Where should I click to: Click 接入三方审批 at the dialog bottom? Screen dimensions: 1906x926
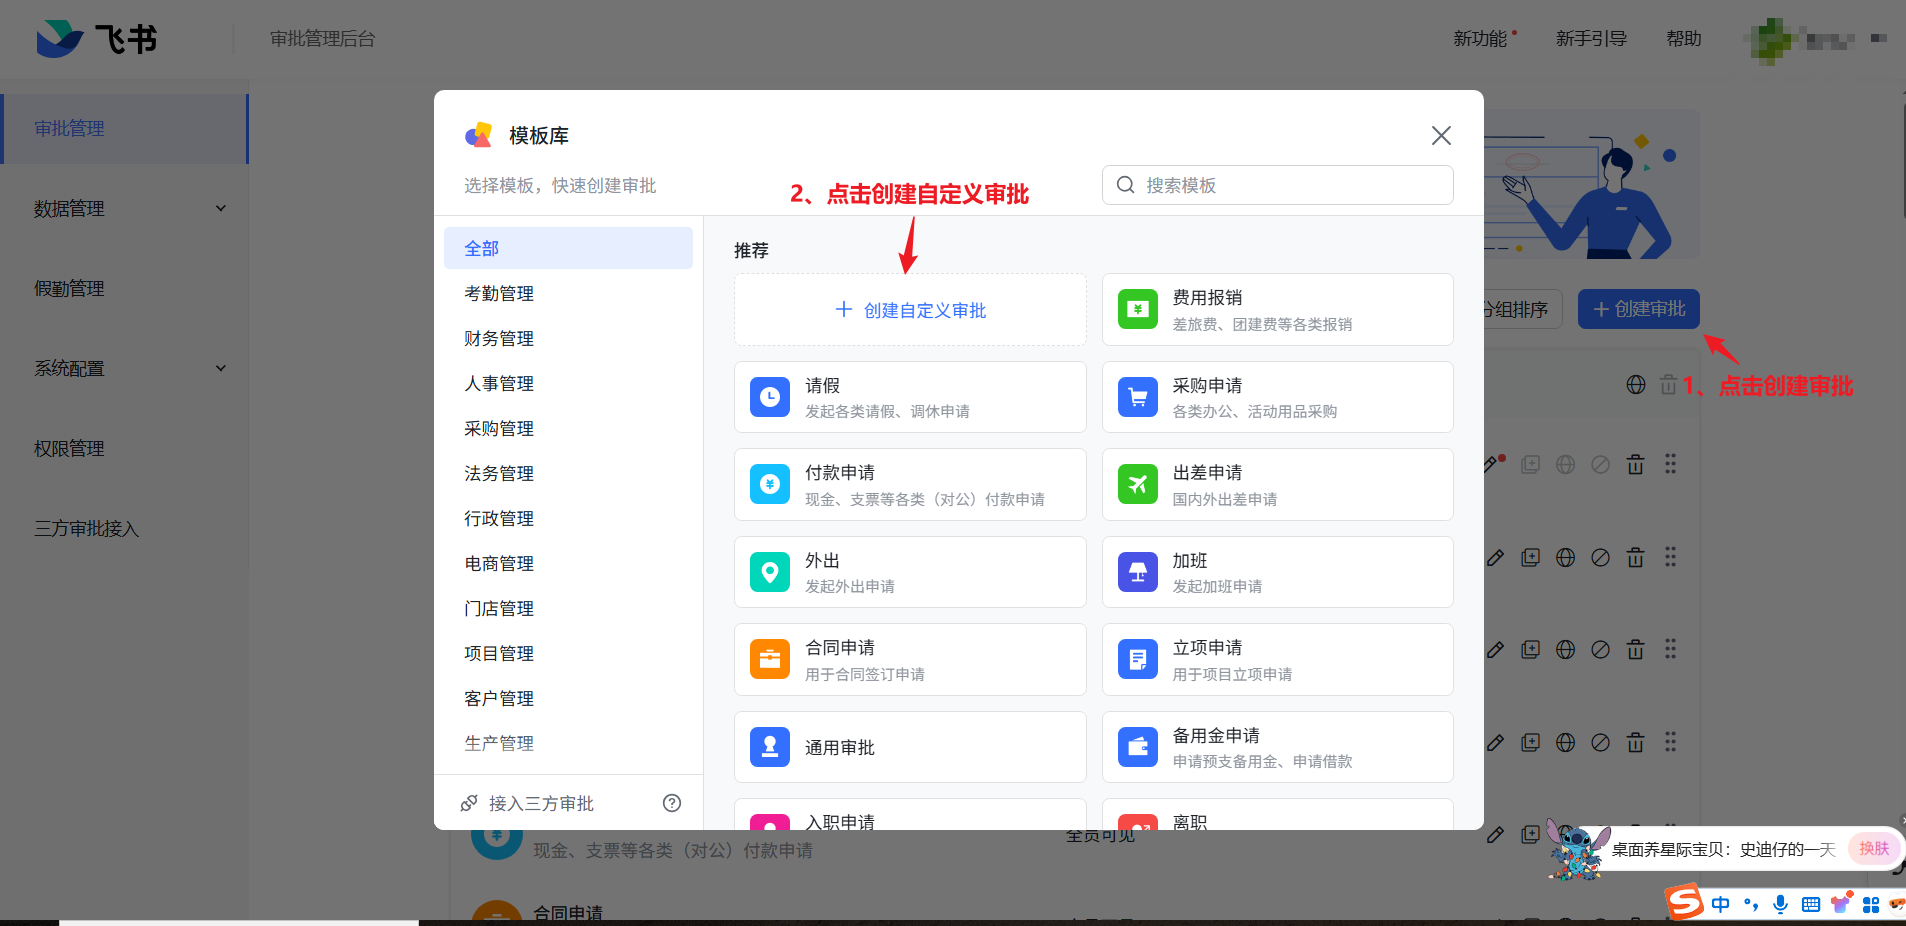click(x=540, y=803)
